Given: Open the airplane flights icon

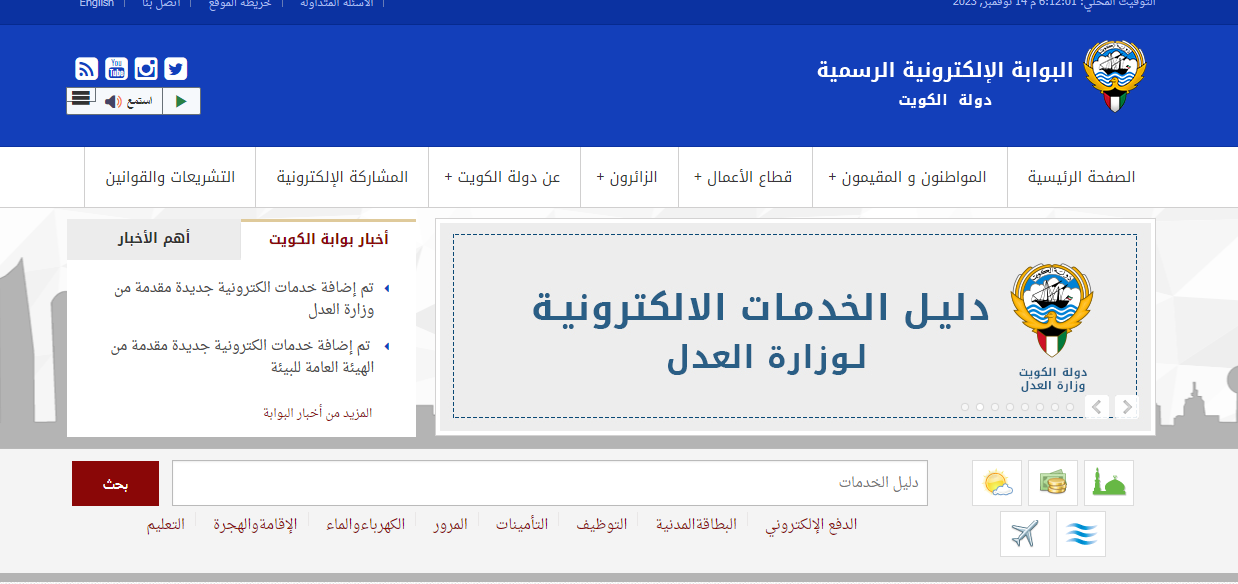Looking at the screenshot, I should tap(1025, 535).
